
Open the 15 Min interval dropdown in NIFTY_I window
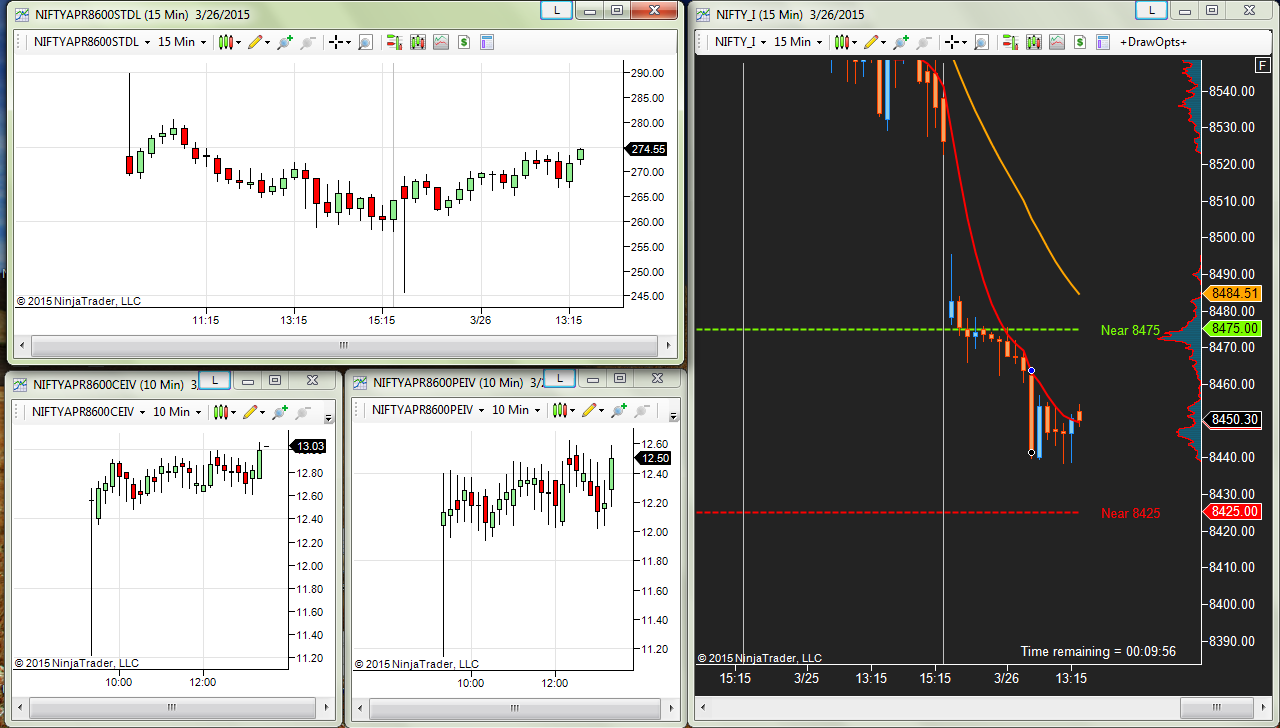coord(798,42)
